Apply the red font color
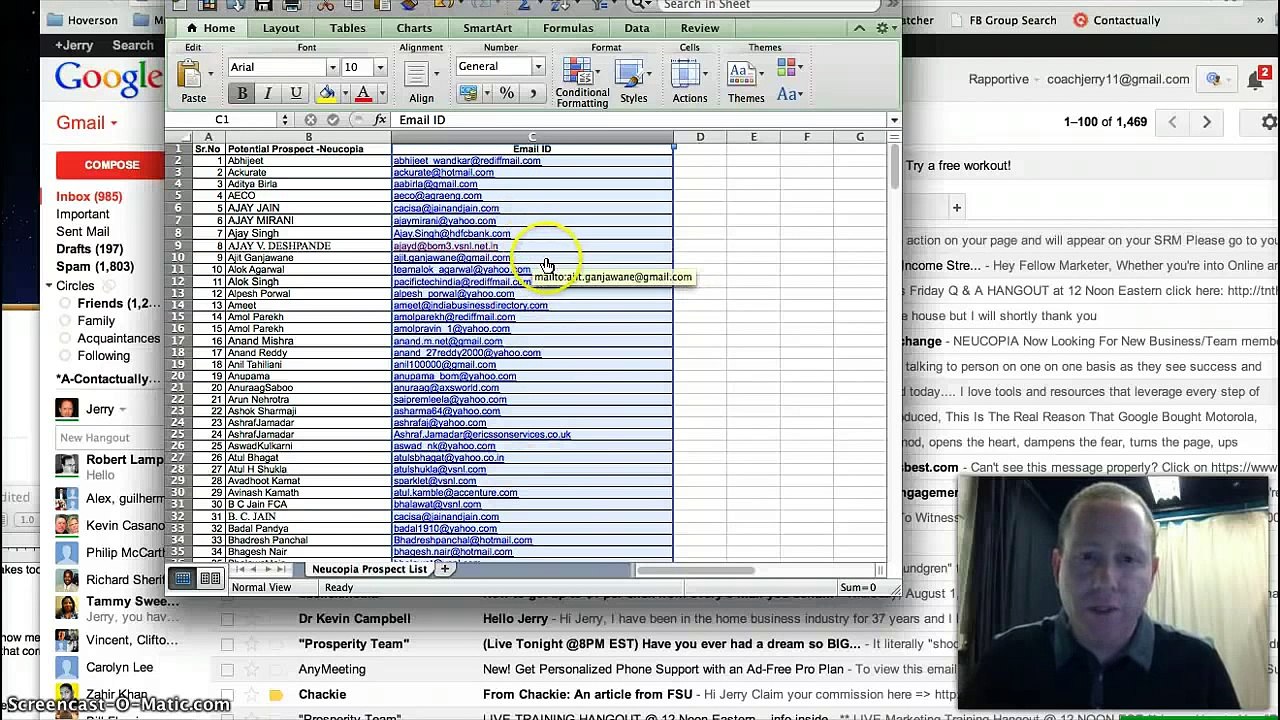Screen dimensions: 1280x720 coord(363,93)
